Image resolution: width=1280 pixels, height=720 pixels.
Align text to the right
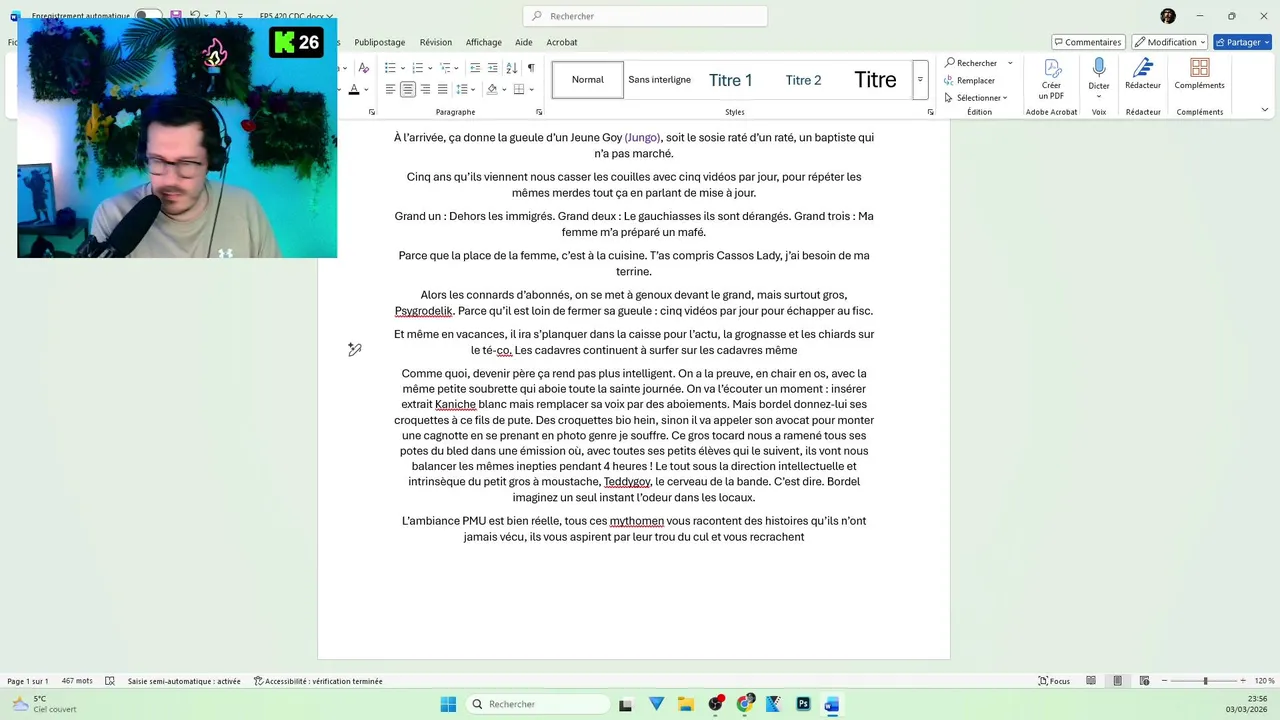point(425,89)
